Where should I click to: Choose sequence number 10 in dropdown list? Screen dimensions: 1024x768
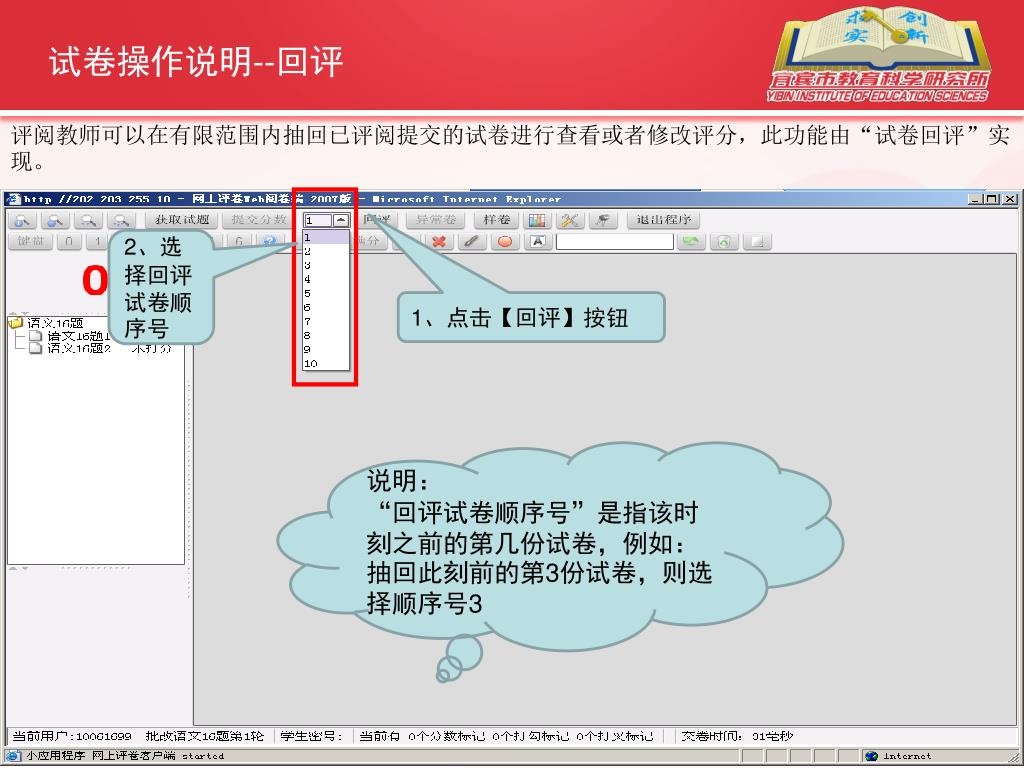(x=326, y=364)
